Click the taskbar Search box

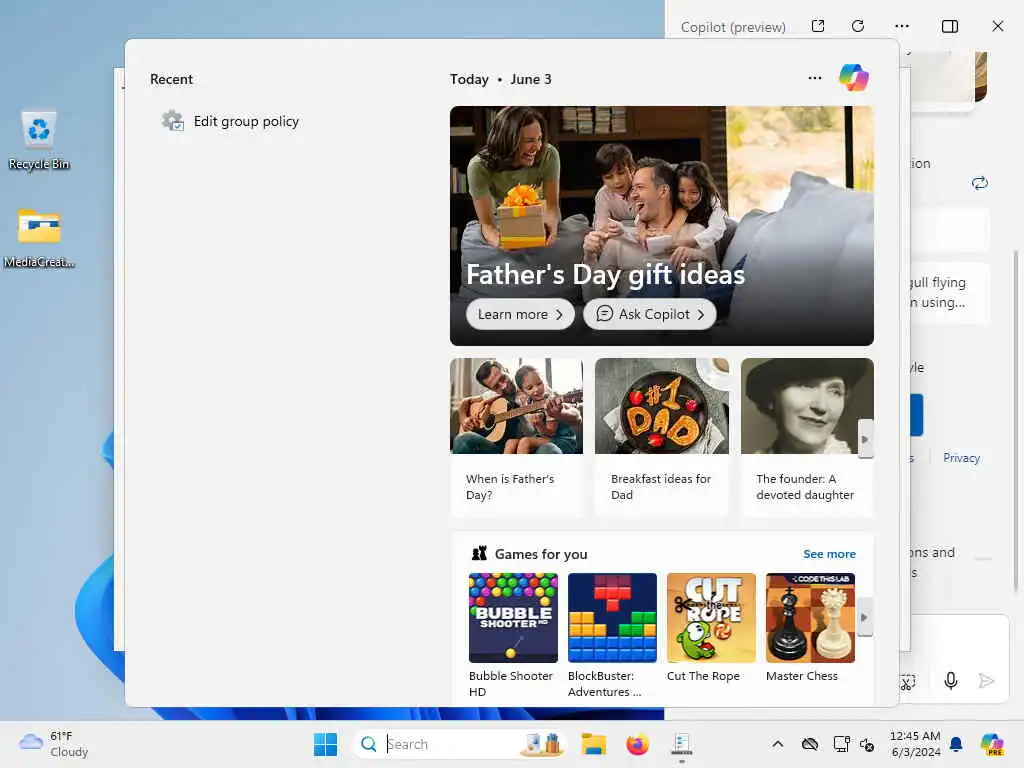click(x=458, y=744)
